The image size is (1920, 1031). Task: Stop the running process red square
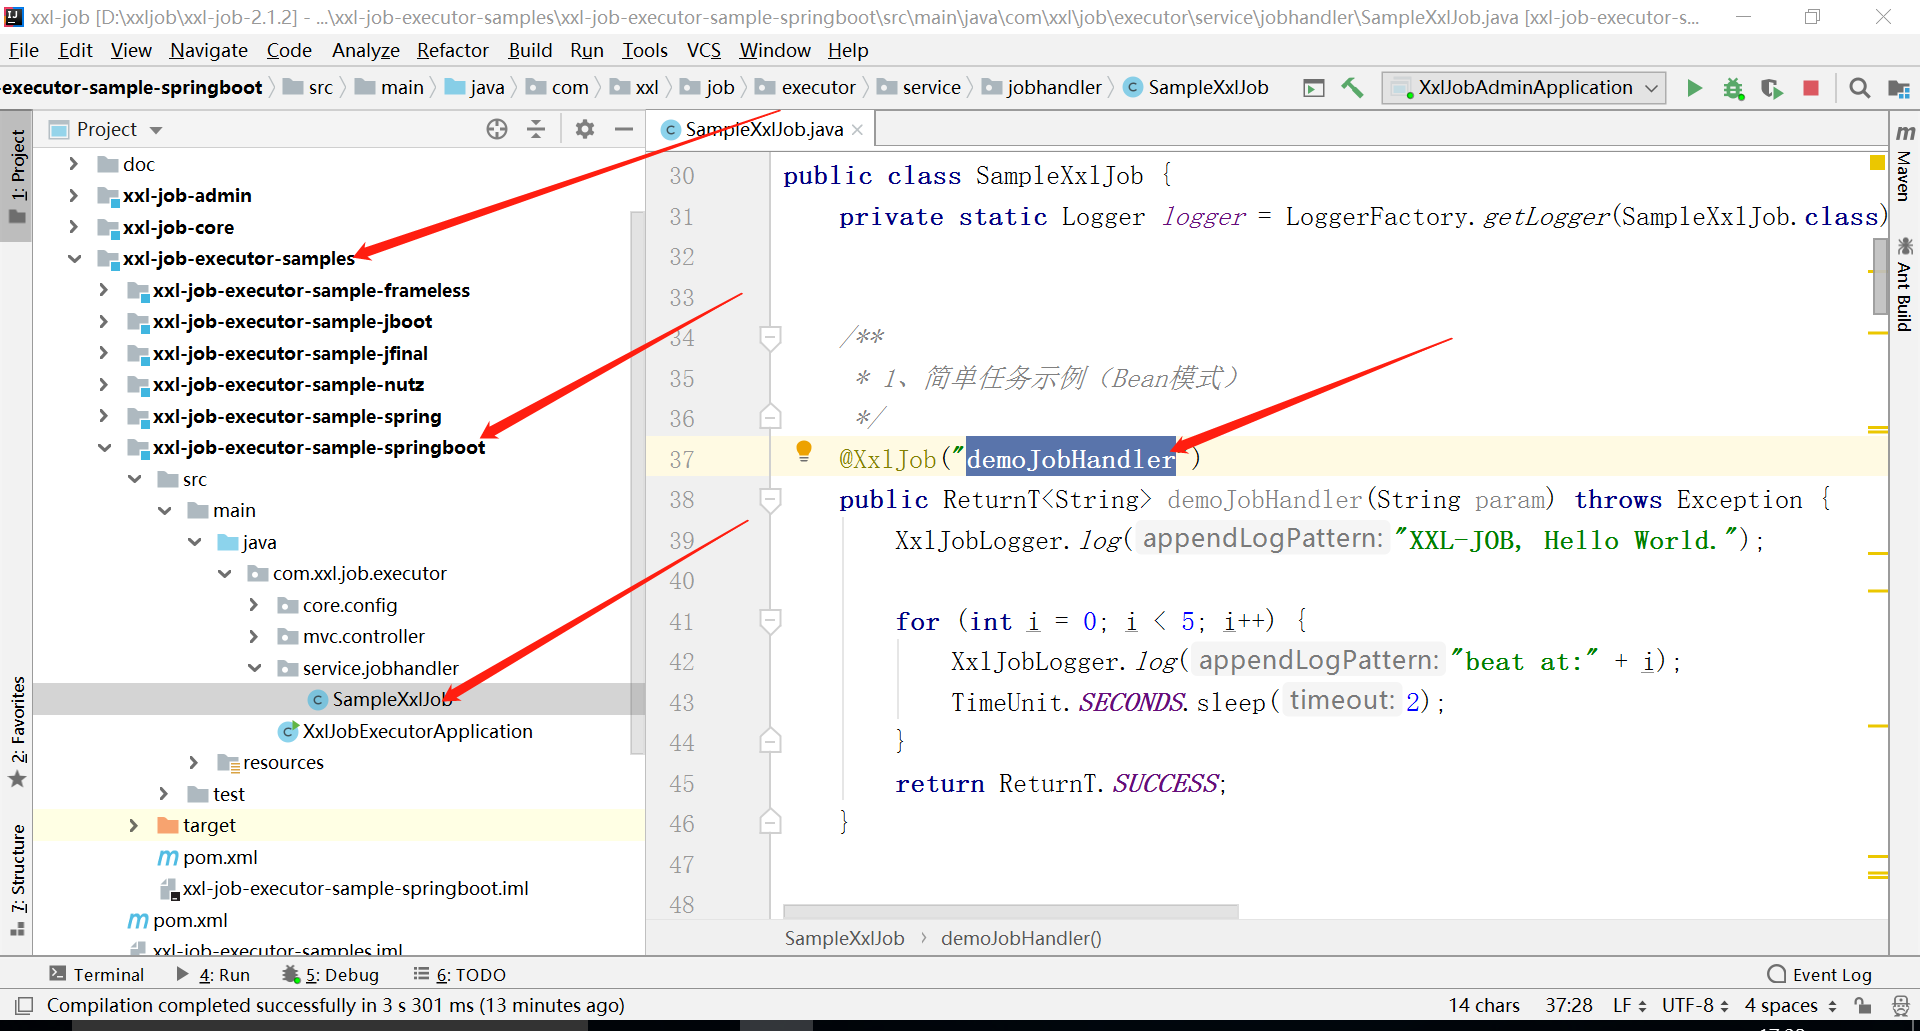click(1810, 88)
